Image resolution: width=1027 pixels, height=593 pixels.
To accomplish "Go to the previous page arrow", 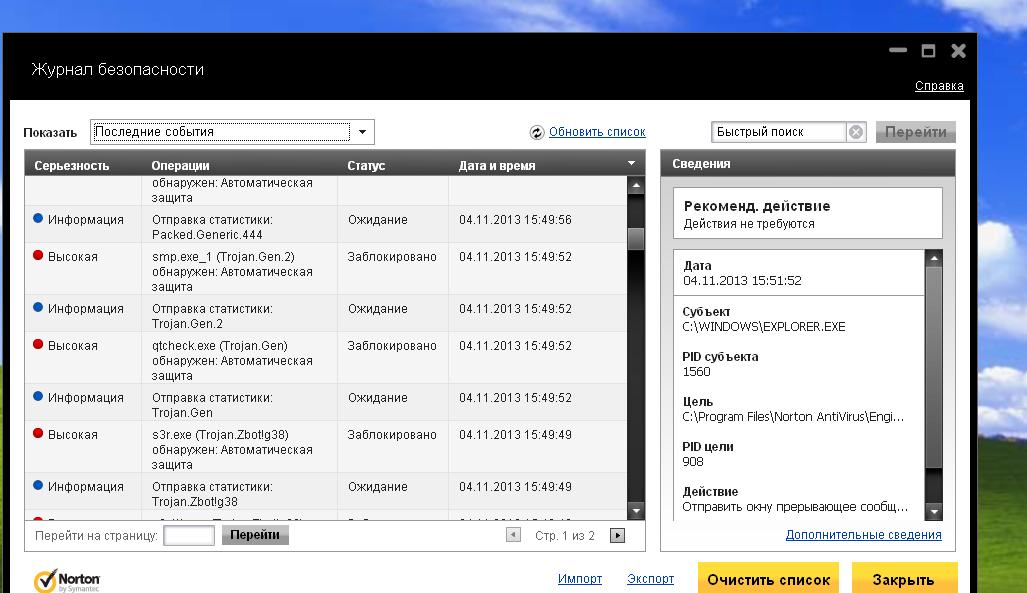I will click(514, 536).
